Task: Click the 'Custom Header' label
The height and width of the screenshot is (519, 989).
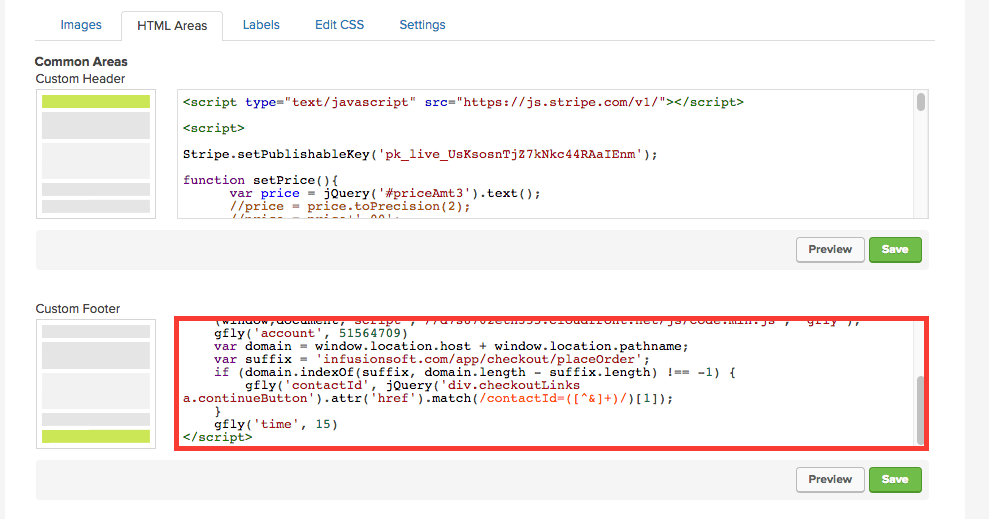Action: point(80,79)
